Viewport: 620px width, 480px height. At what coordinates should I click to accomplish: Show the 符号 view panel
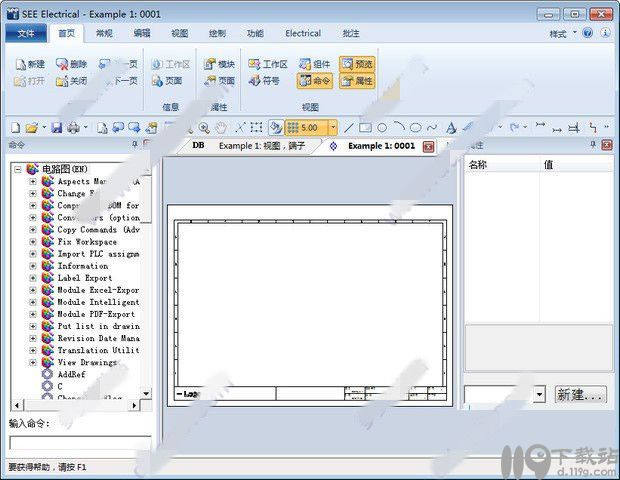(264, 81)
